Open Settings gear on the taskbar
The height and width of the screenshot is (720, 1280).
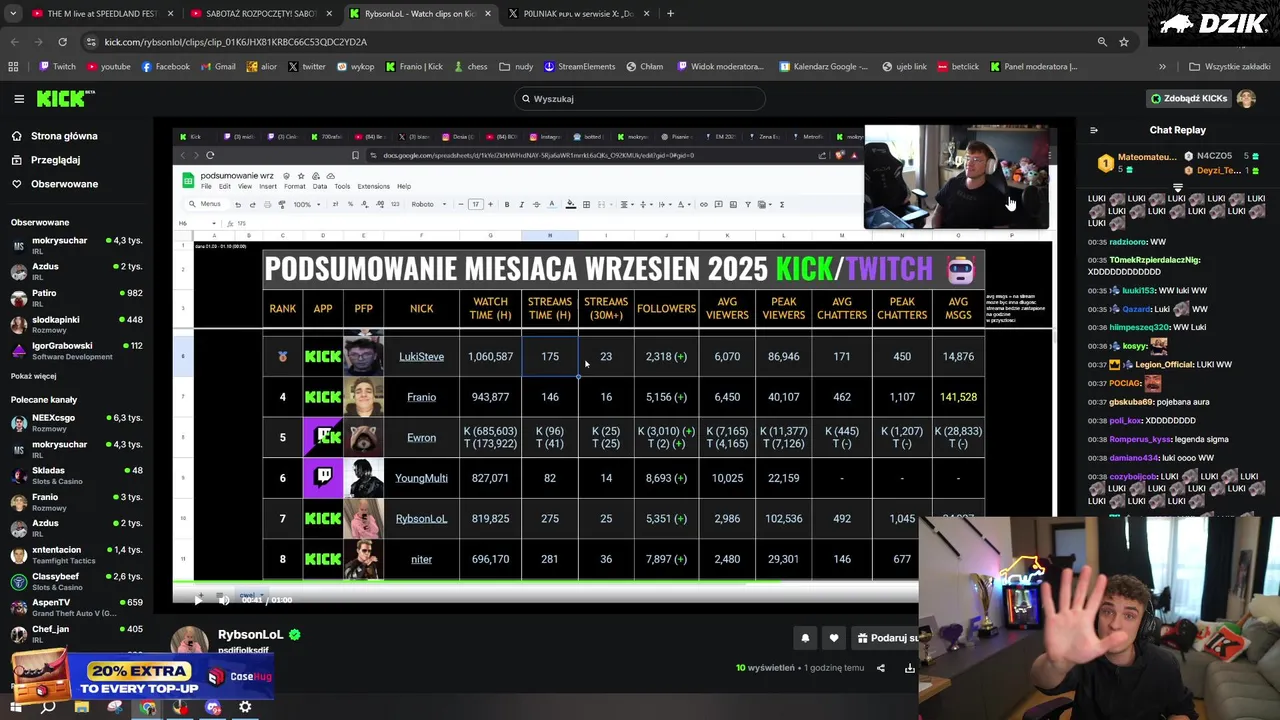point(245,707)
